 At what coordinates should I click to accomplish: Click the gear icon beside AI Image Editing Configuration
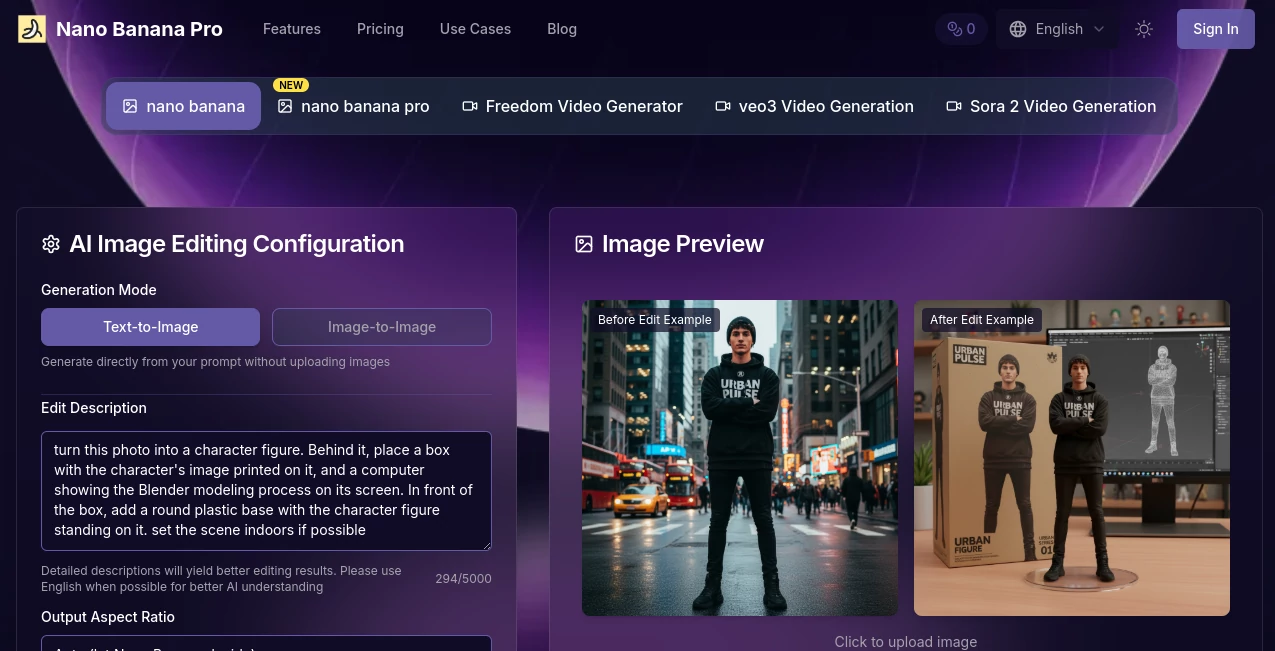click(x=51, y=244)
